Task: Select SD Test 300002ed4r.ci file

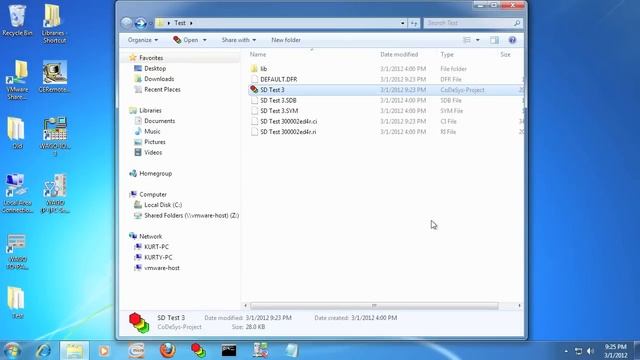Action: pos(289,122)
